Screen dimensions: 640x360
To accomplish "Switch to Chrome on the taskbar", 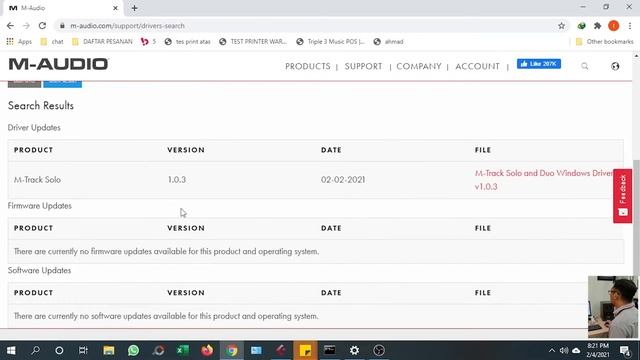I will click(232, 350).
